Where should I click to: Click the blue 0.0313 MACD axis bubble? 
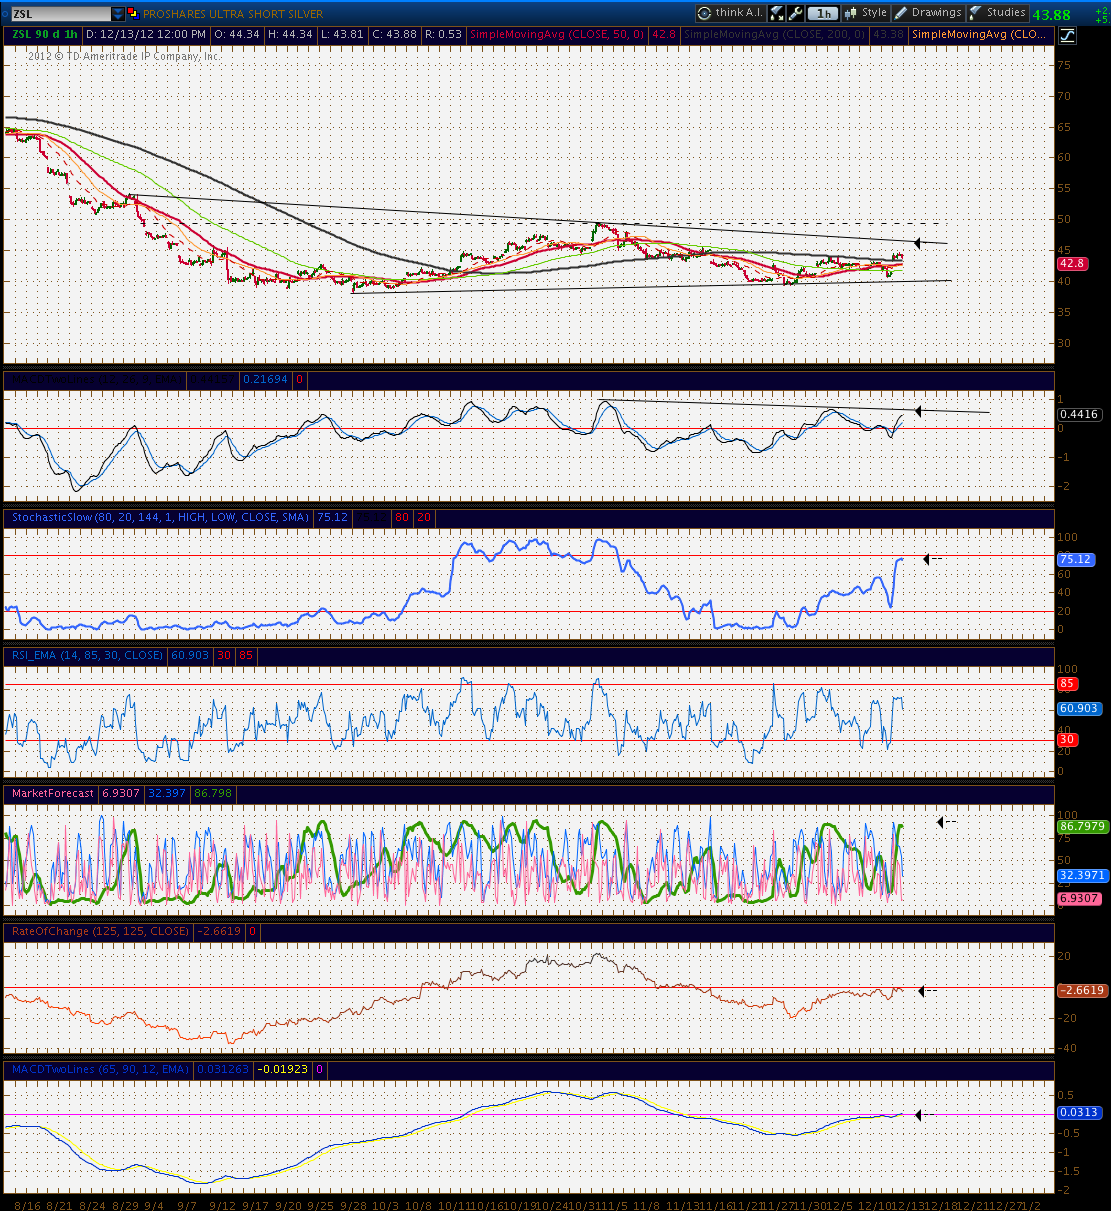(x=1079, y=1112)
